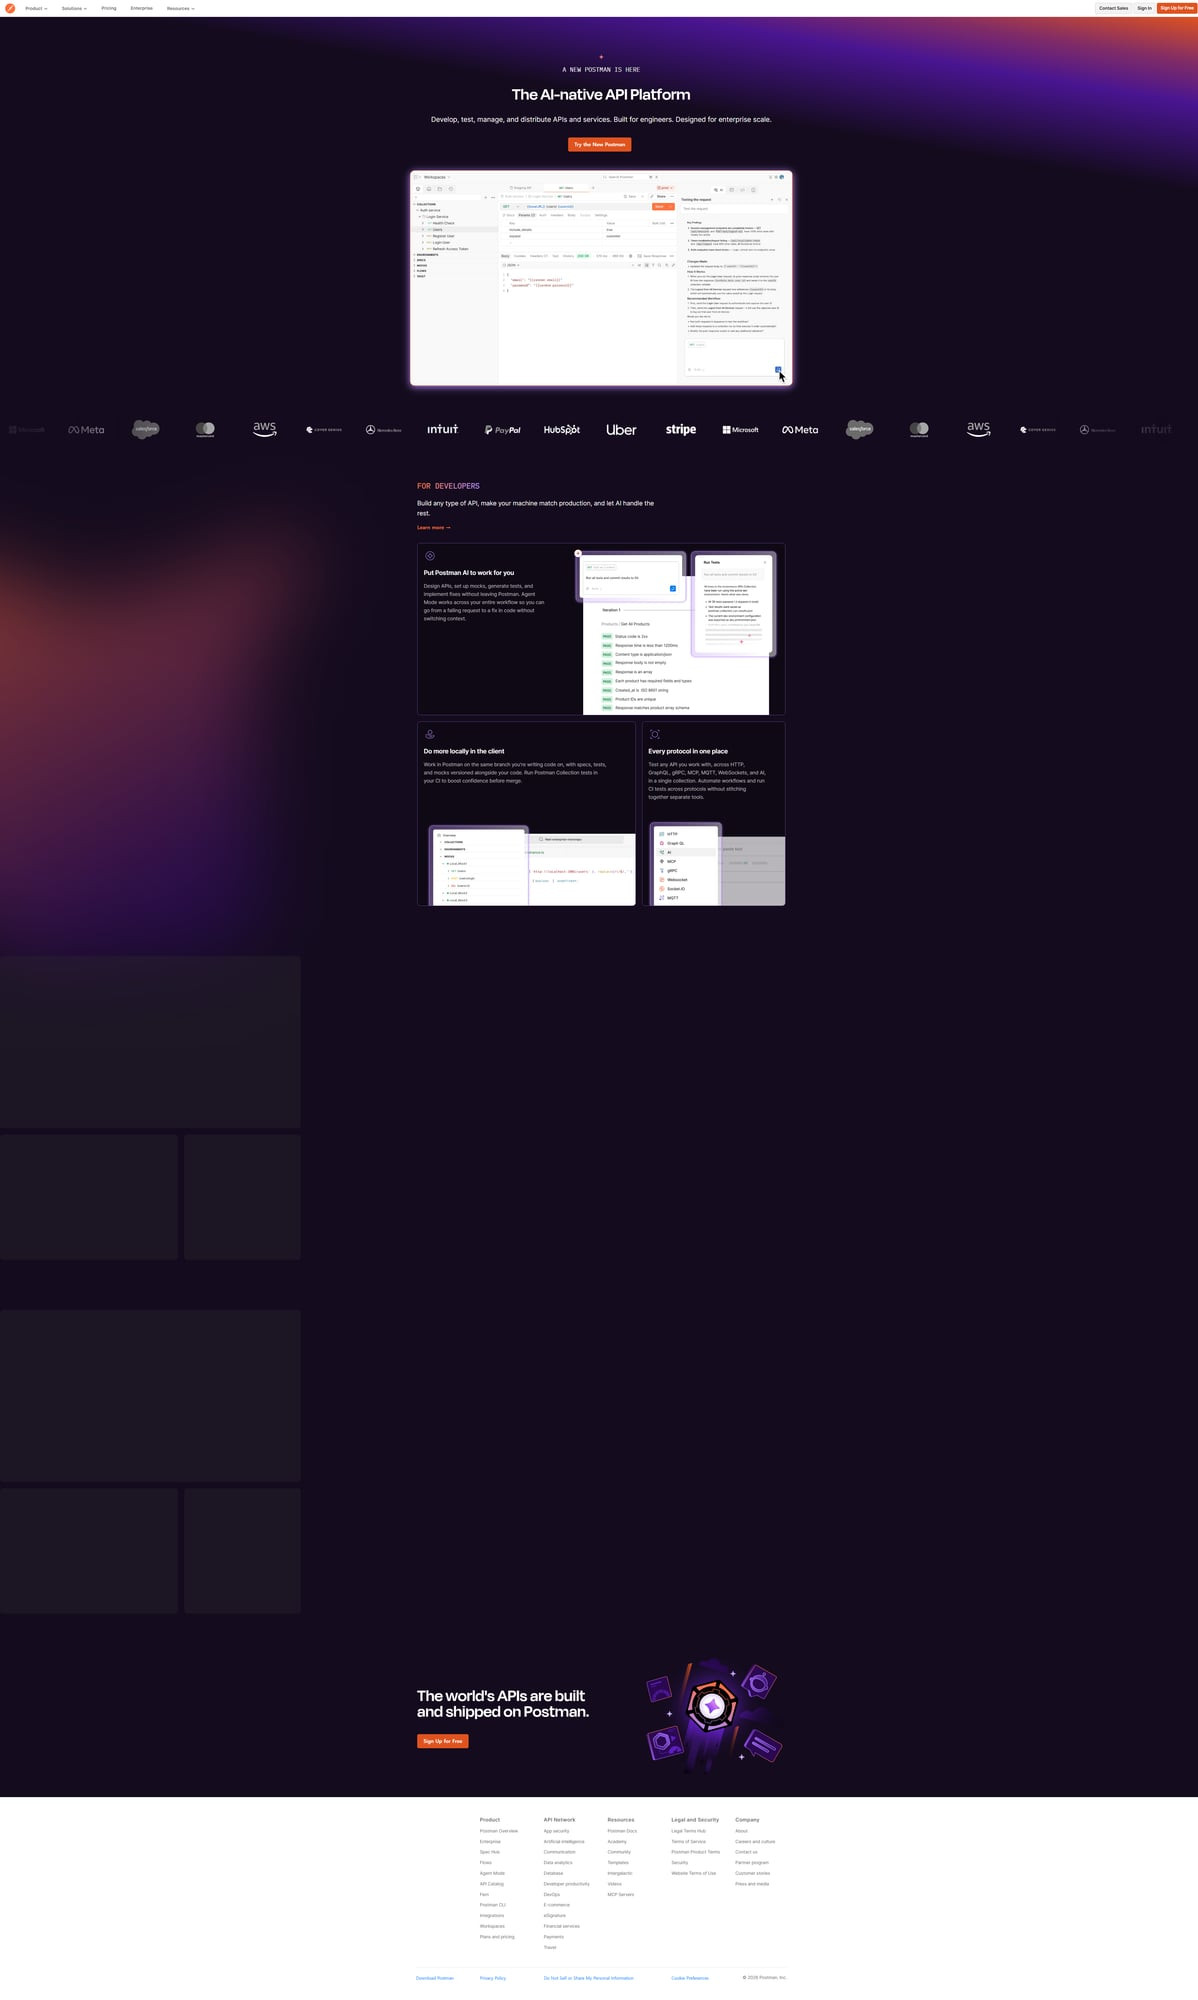This screenshot has width=1198, height=2000.
Task: Open Data analytics footer link
Action: click(x=558, y=1862)
